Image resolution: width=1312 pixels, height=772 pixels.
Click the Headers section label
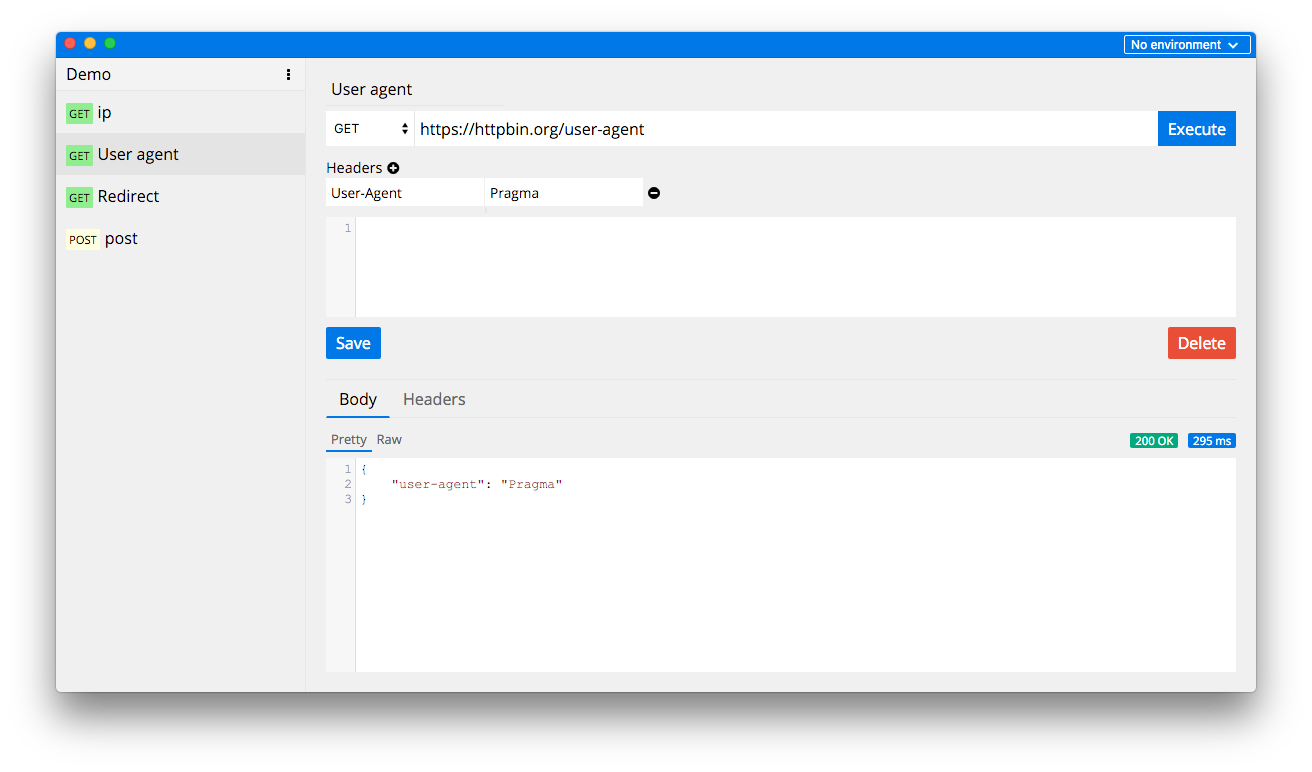[x=354, y=168]
